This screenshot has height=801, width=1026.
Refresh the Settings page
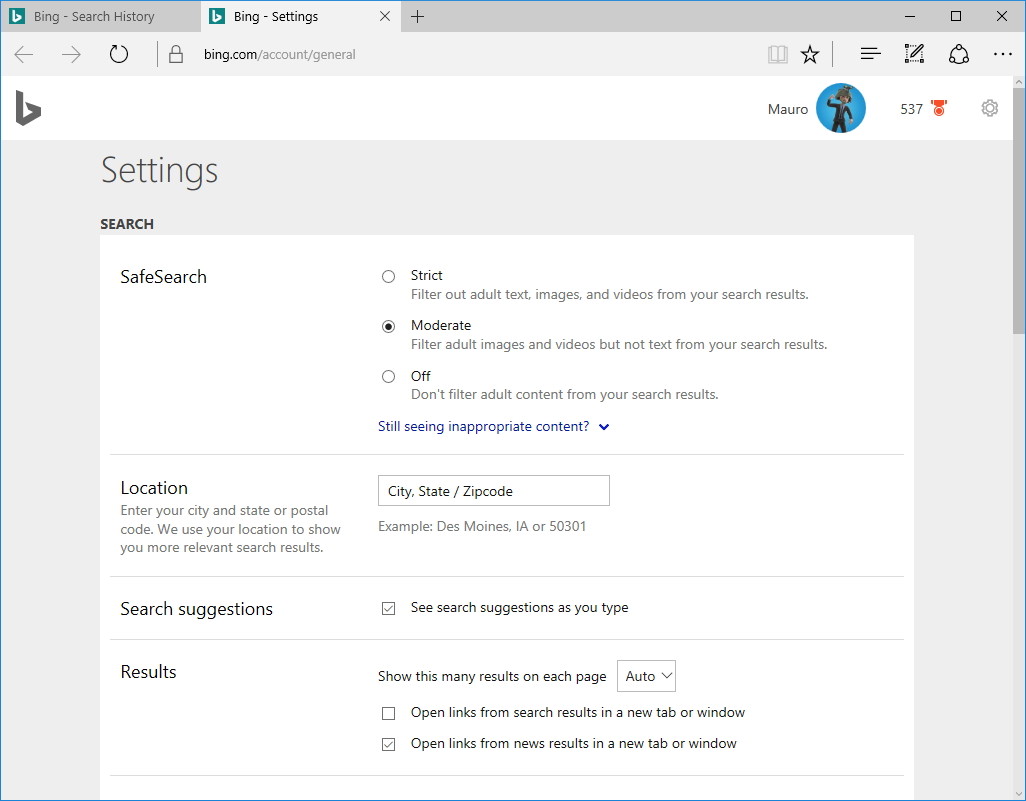pyautogui.click(x=118, y=54)
